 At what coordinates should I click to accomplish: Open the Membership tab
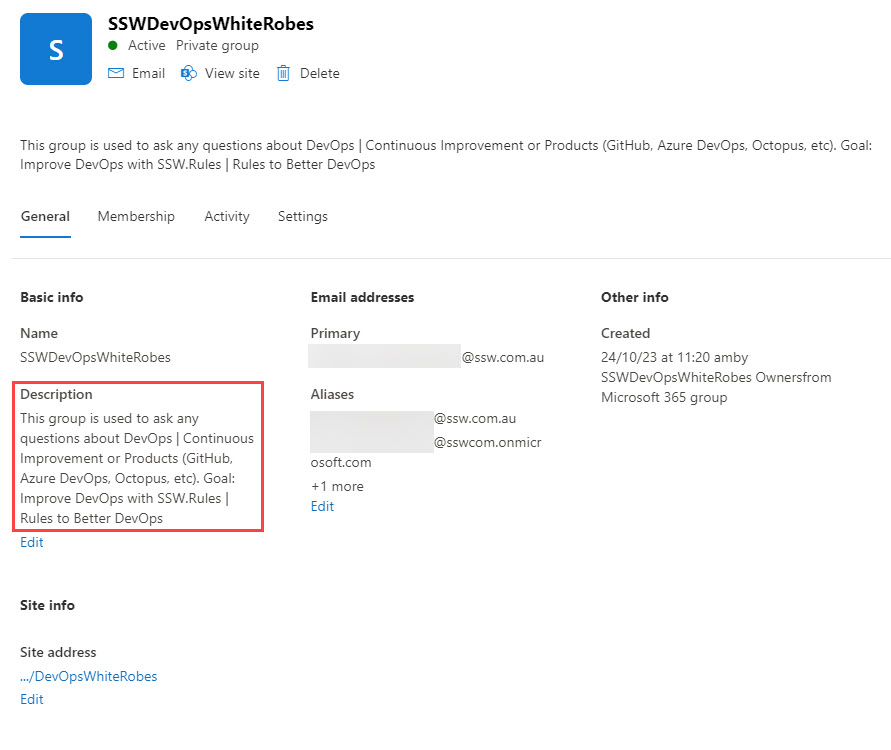tap(136, 216)
